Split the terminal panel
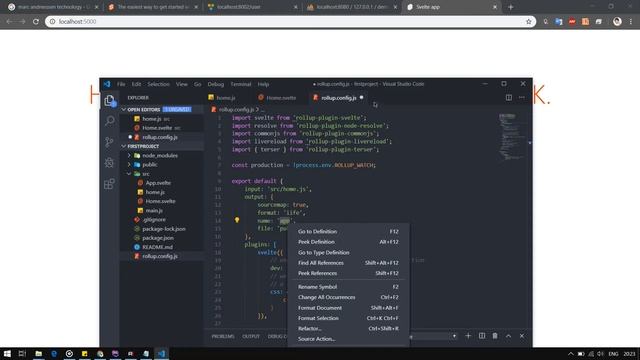Viewport: 640px width, 360px height. [482, 336]
